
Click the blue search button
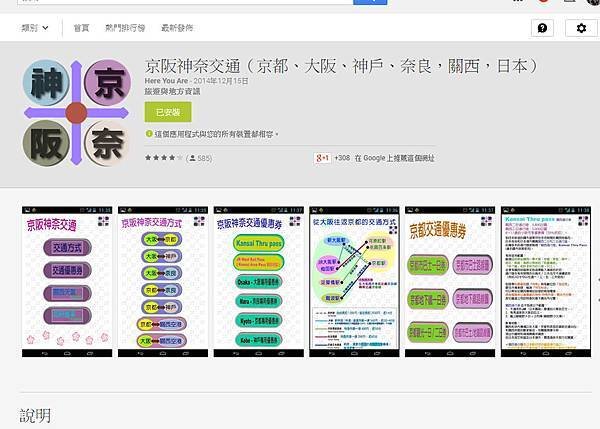370,2
